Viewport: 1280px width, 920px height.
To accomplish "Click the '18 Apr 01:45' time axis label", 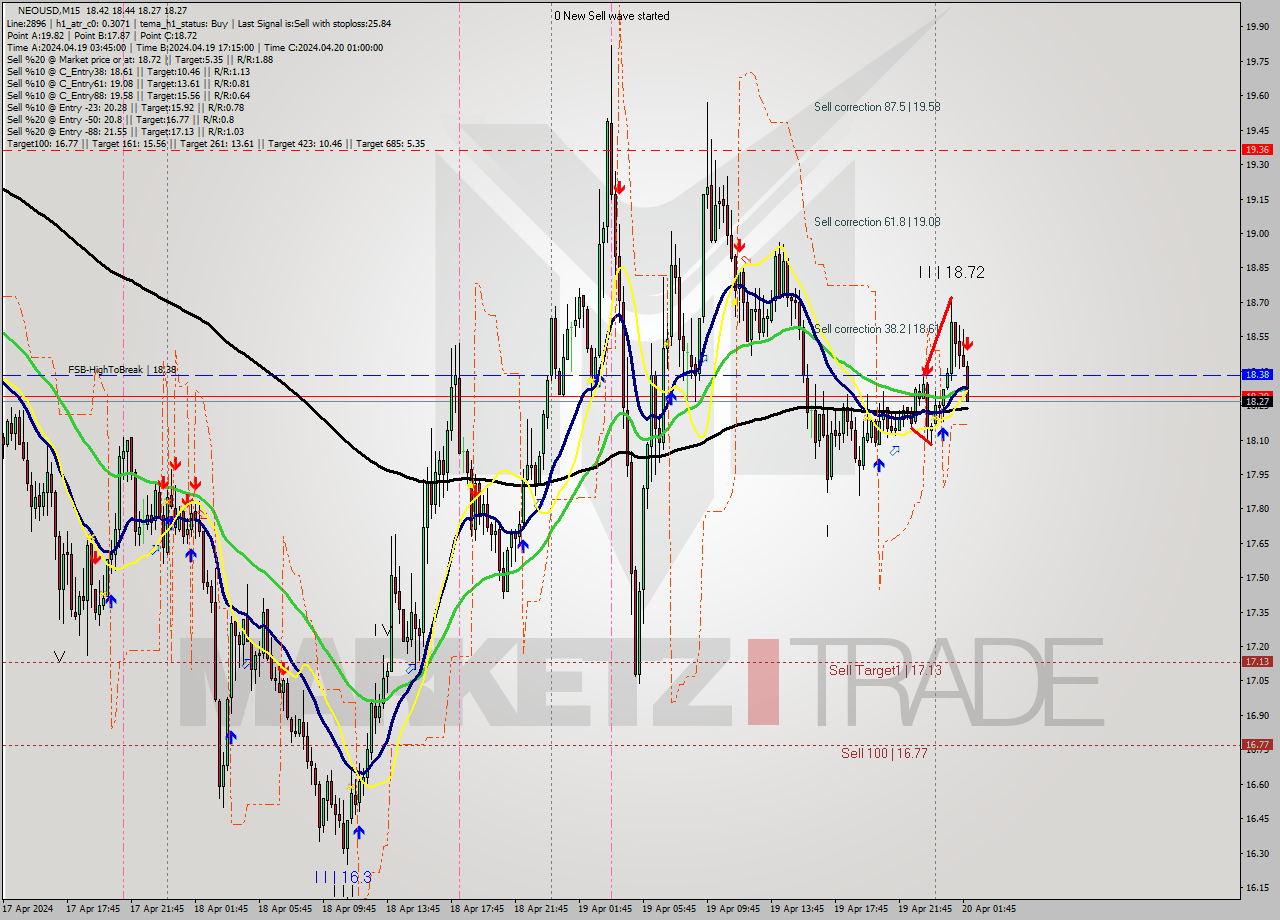I will tap(221, 910).
